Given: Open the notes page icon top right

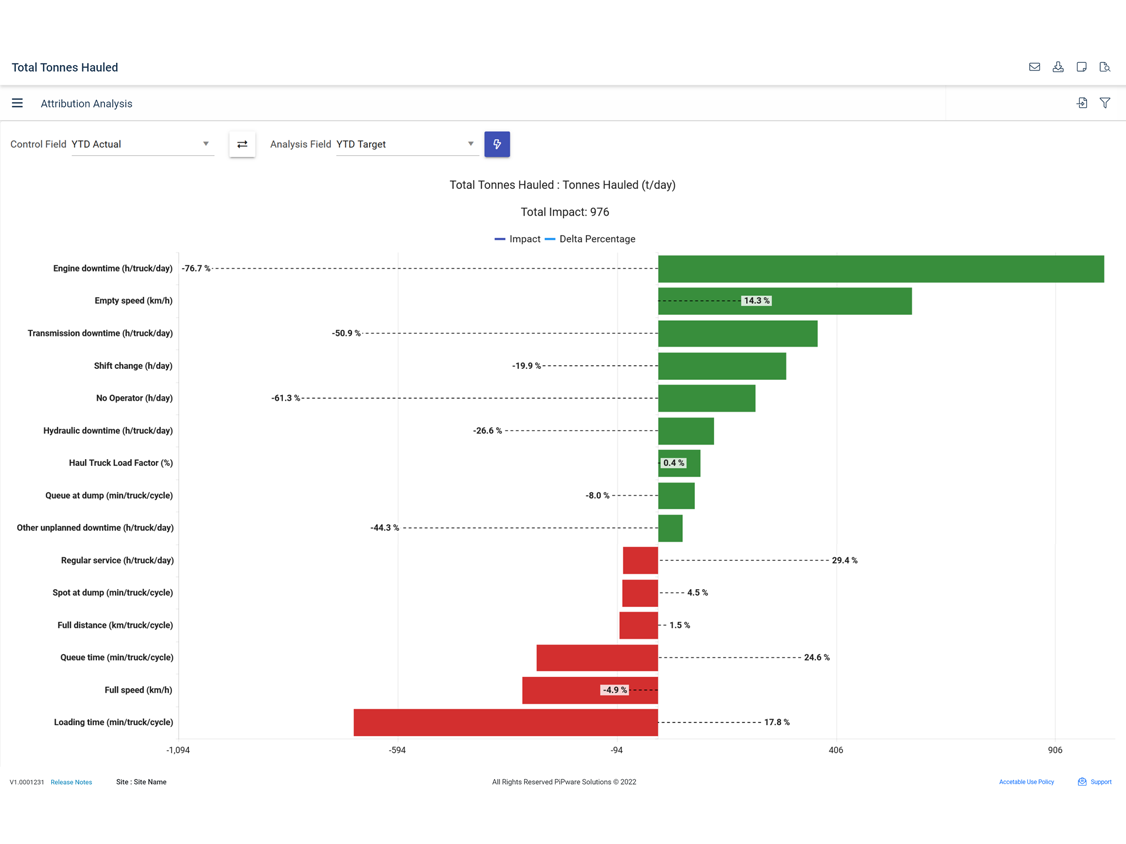Looking at the screenshot, I should click(1081, 67).
